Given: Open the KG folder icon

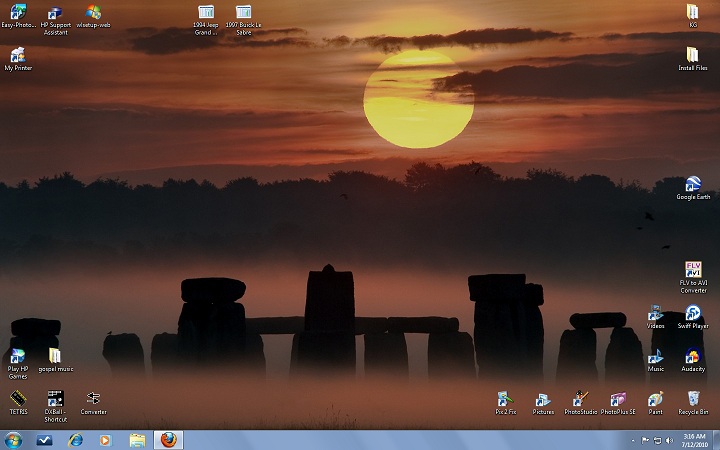Looking at the screenshot, I should (x=692, y=16).
